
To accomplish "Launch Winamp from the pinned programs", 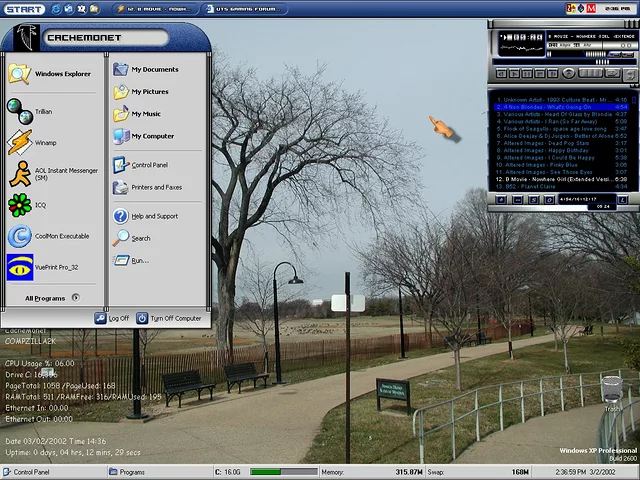I will point(45,143).
